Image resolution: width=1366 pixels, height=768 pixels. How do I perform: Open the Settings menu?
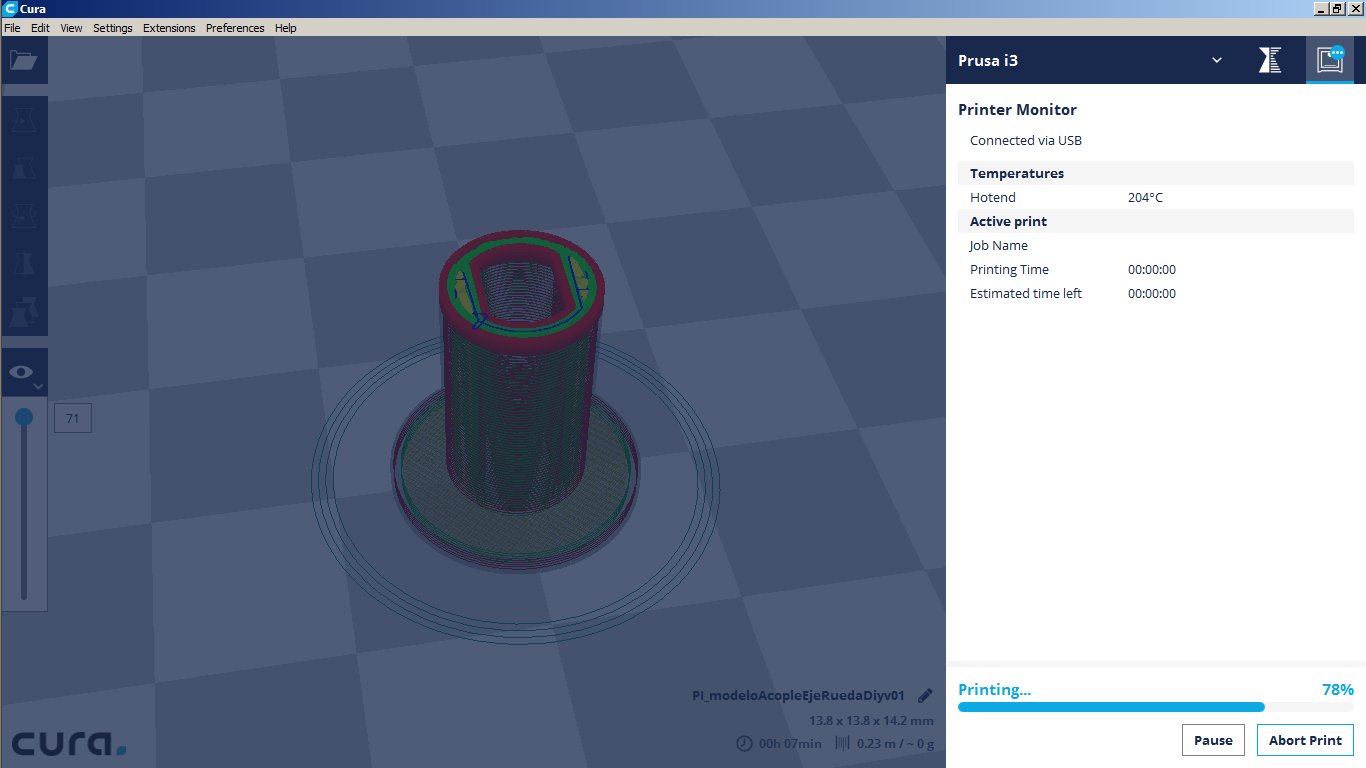tap(113, 28)
